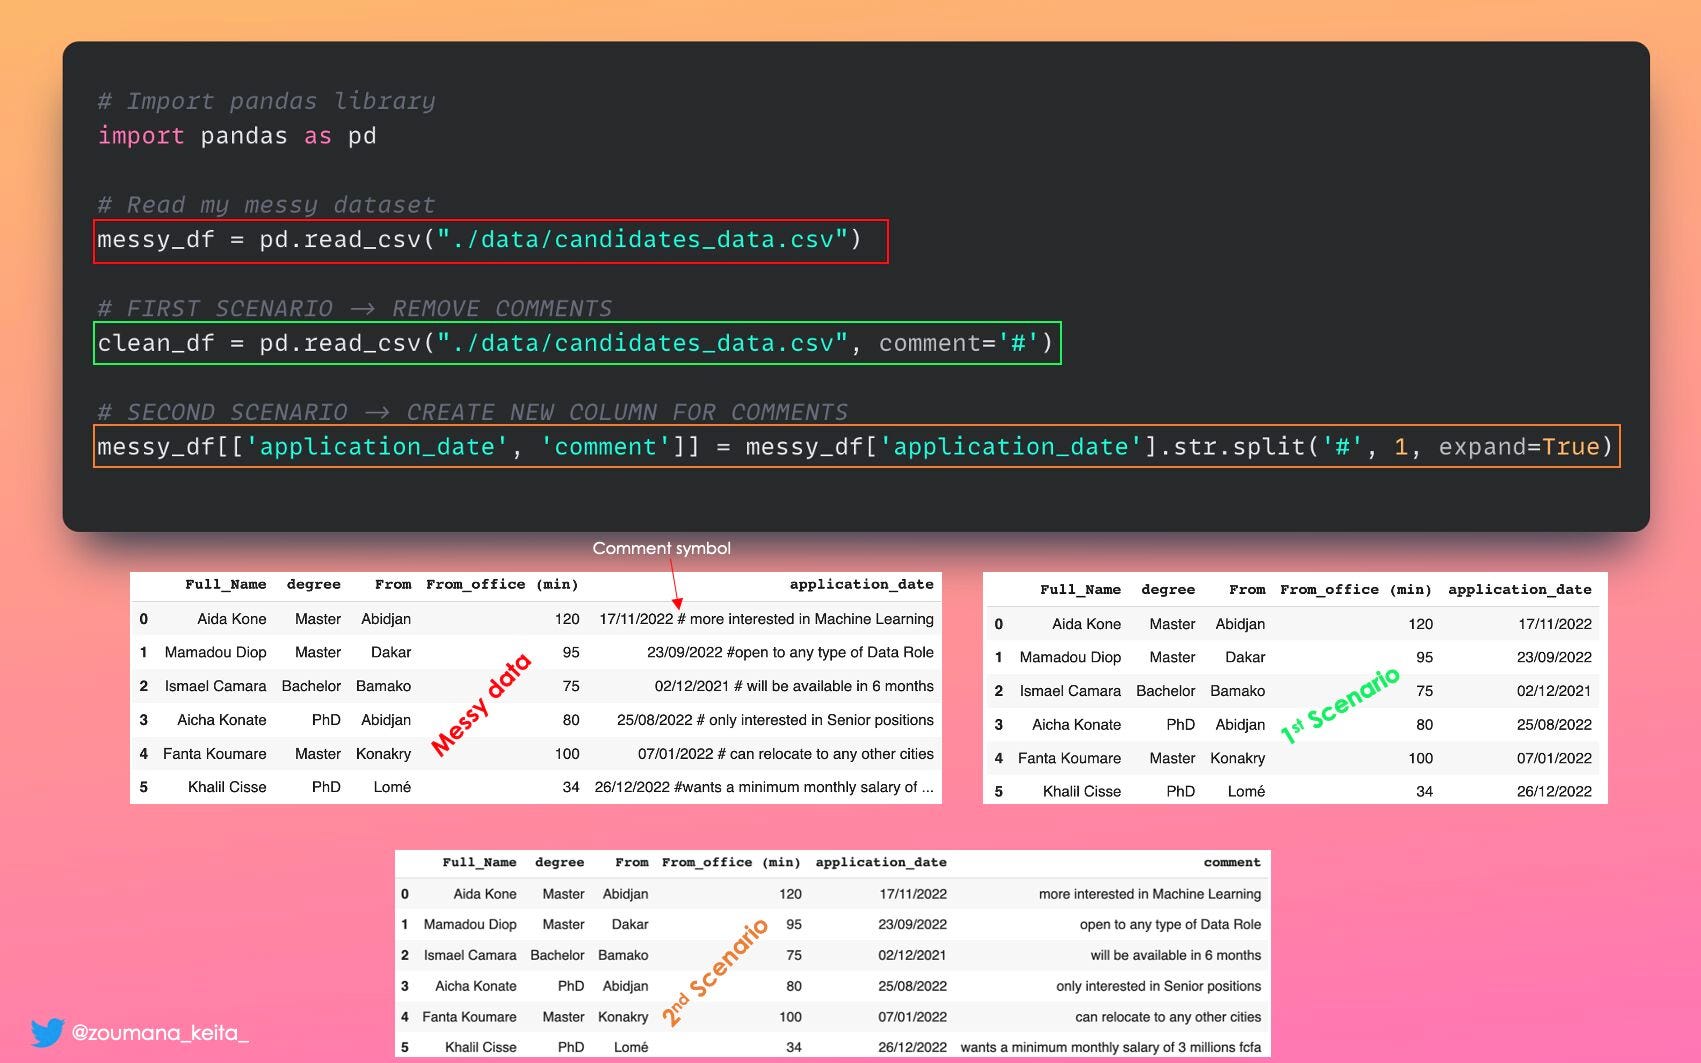The image size is (1701, 1063).
Task: Select the truncated '26/12/2022 #wants a minimum monthly salary of ...' cell
Action: (x=764, y=787)
